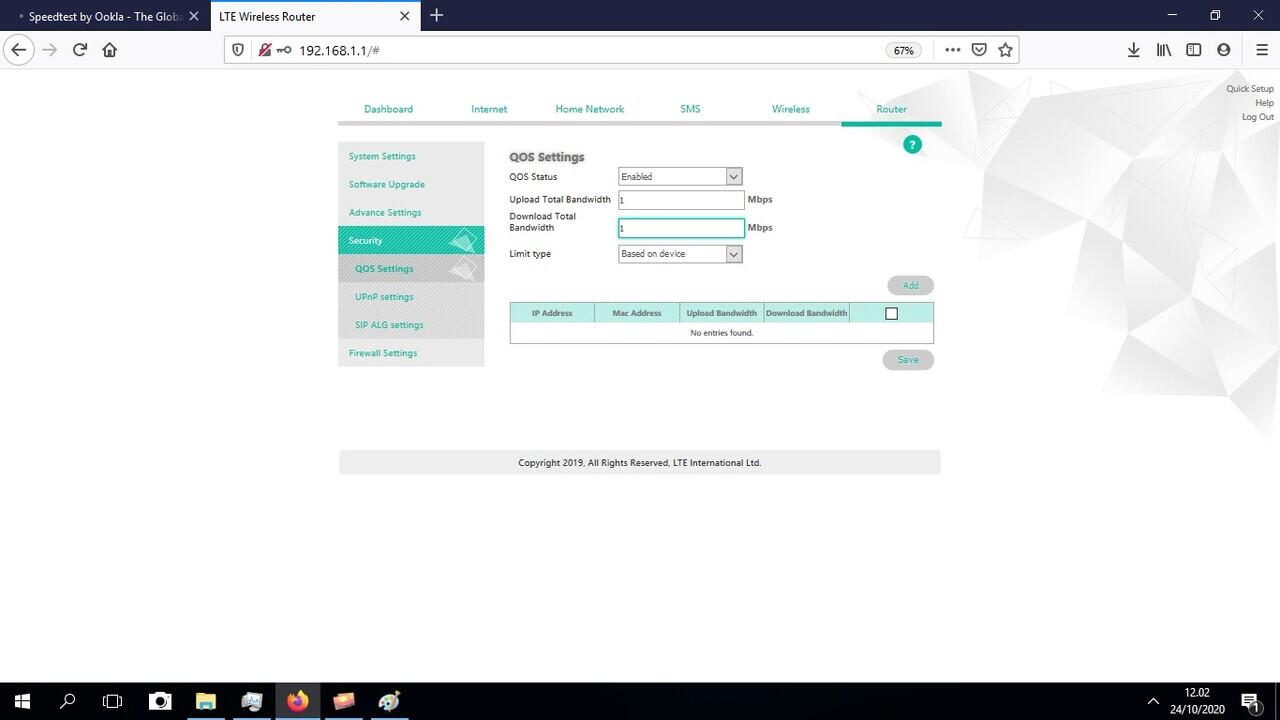Open a new browser tab
This screenshot has height=720, width=1280.
point(436,16)
